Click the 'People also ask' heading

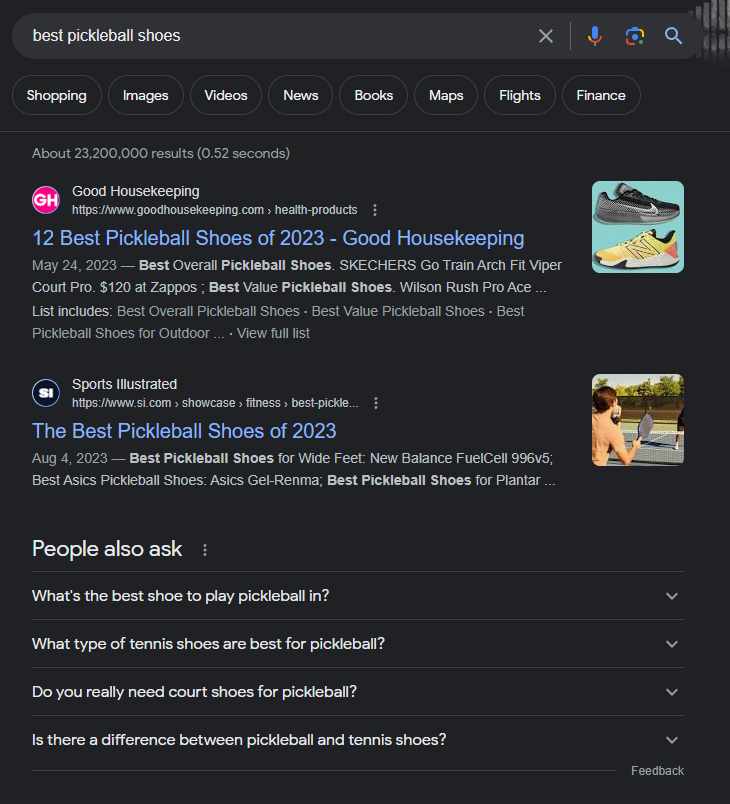click(x=107, y=549)
